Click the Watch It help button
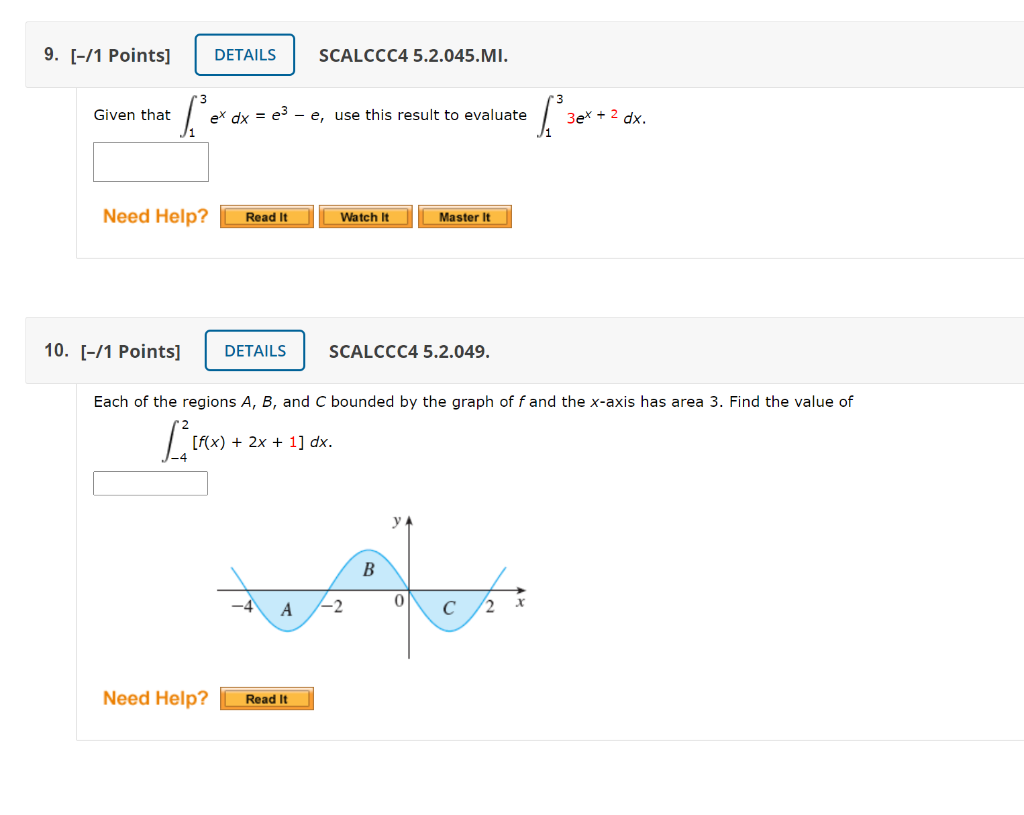This screenshot has width=1024, height=815. [365, 216]
